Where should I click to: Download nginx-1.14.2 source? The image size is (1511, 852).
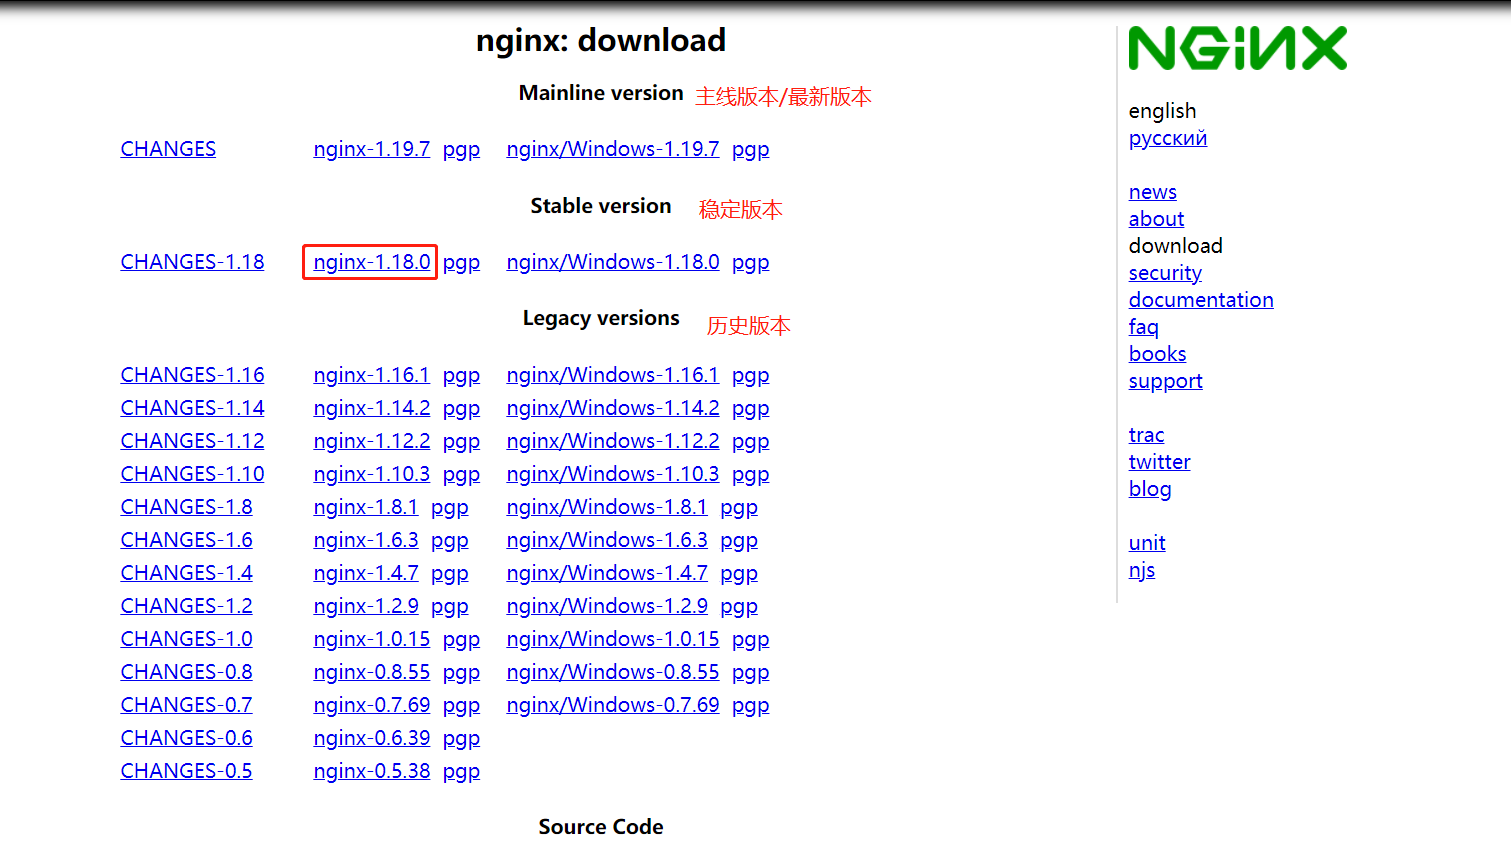(372, 408)
